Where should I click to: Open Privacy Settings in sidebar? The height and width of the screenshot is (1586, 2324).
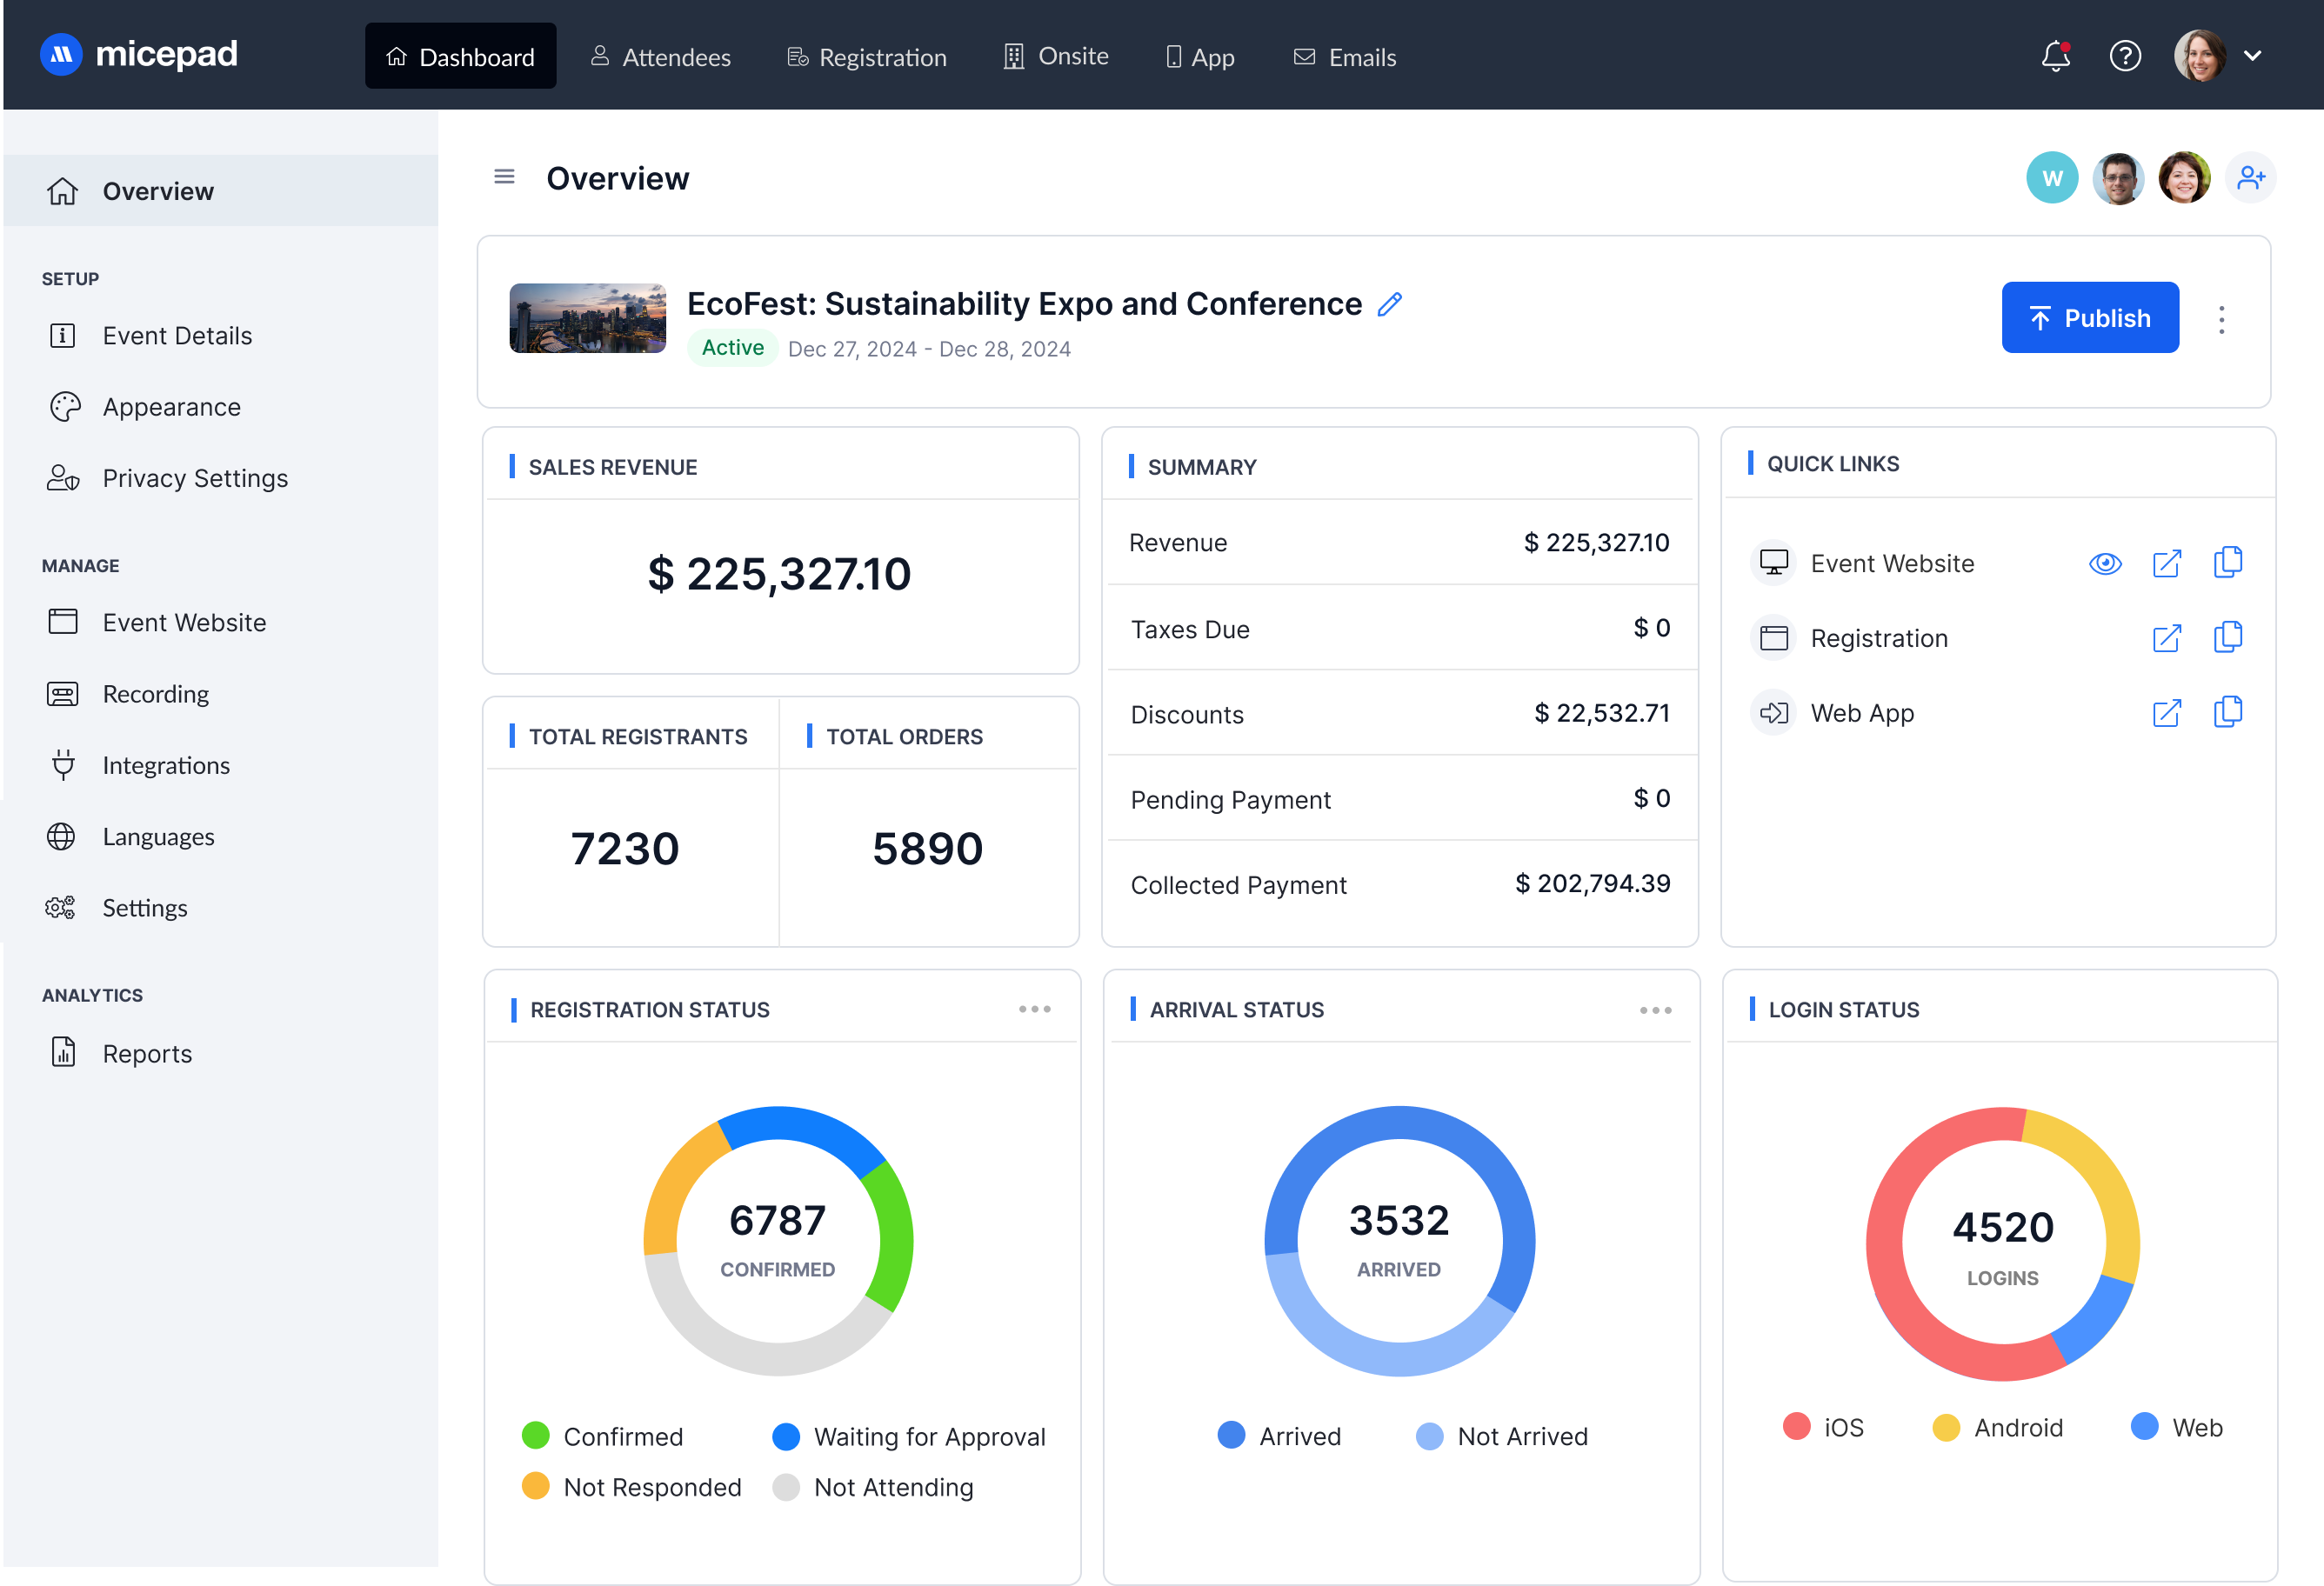coord(195,478)
